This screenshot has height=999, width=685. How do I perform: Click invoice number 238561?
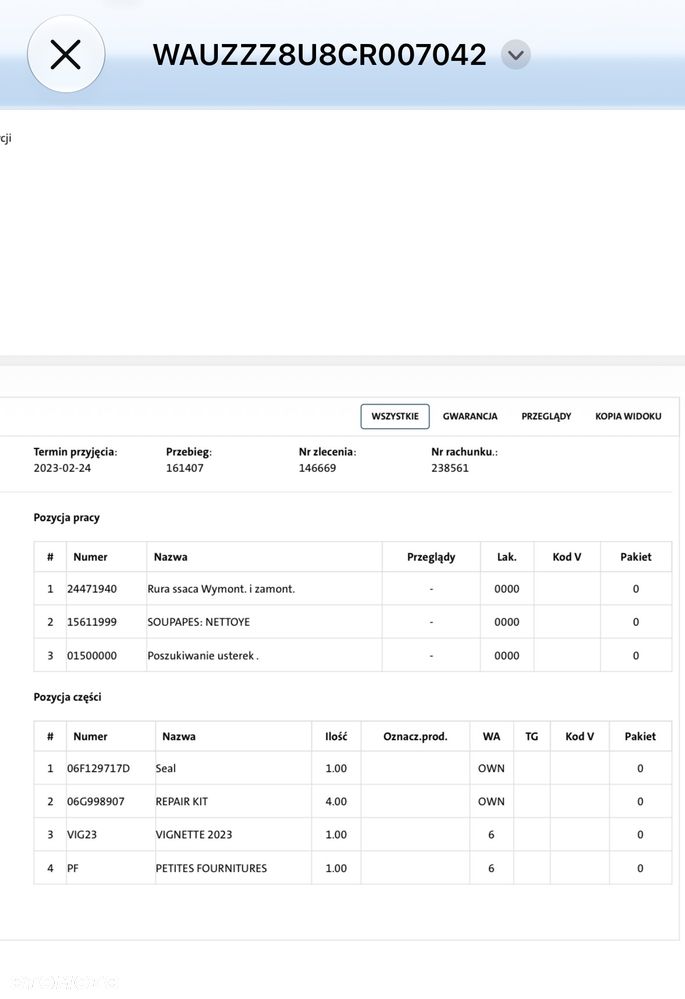click(x=450, y=468)
